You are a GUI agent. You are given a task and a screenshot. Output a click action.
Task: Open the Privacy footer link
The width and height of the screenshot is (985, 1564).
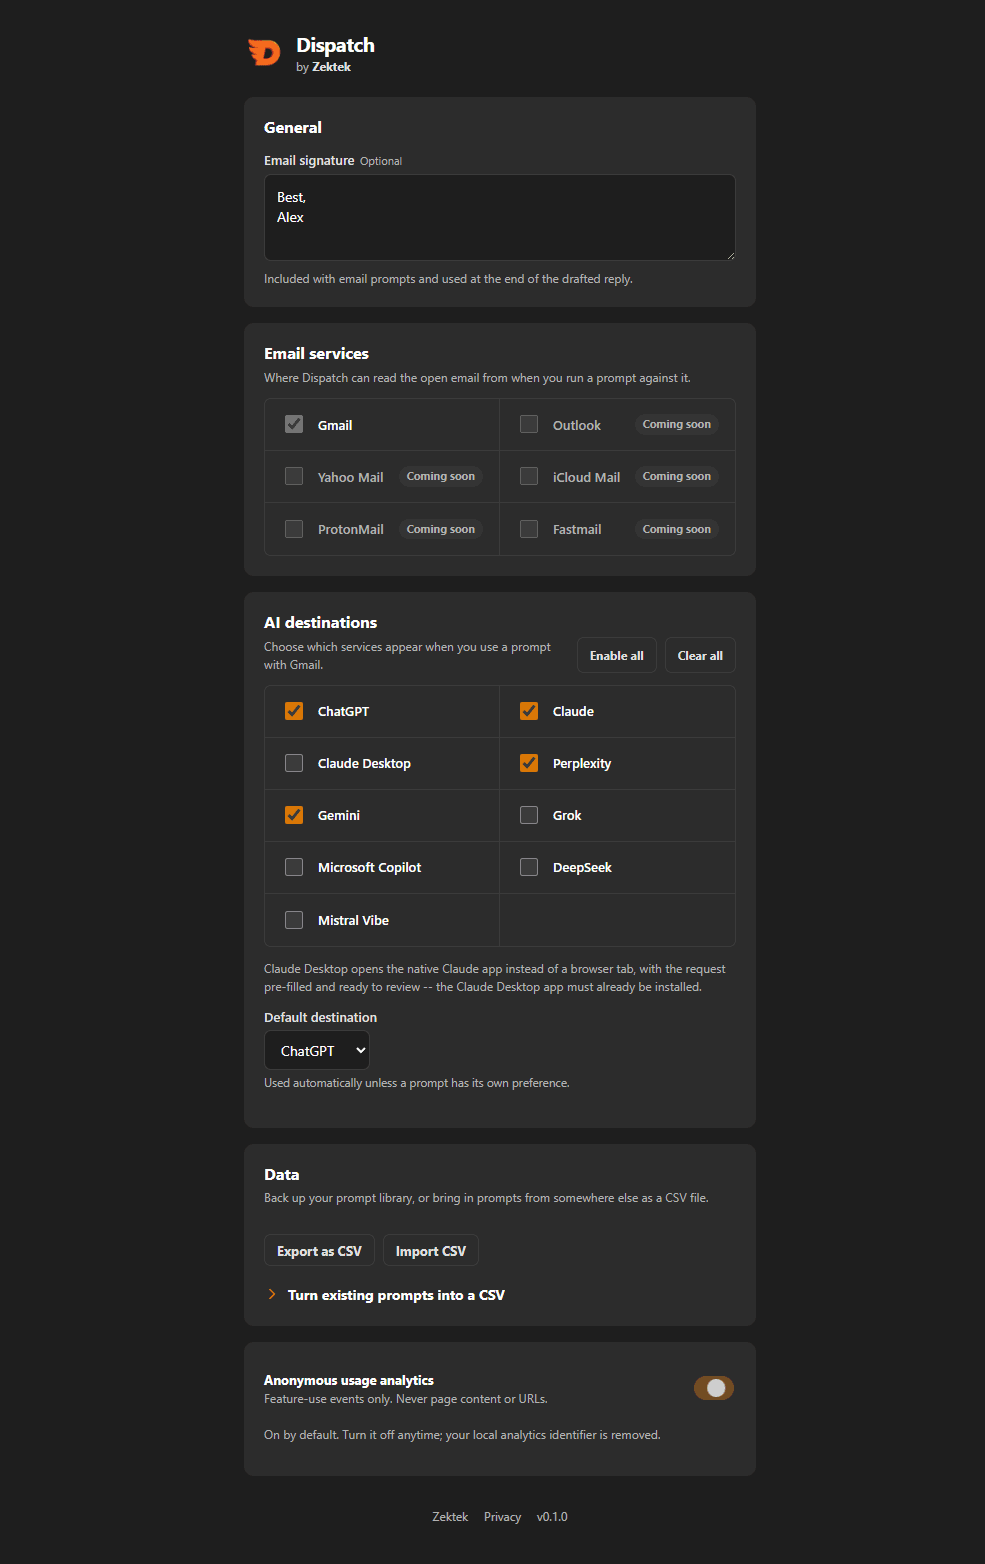[x=502, y=1517]
